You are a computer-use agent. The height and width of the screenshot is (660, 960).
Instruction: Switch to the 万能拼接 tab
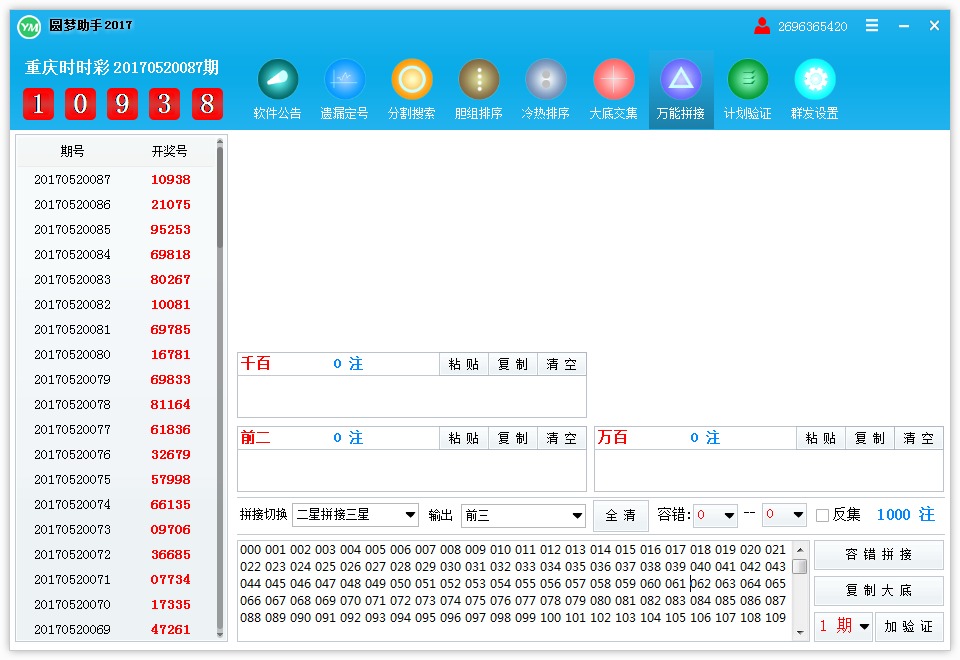point(680,88)
